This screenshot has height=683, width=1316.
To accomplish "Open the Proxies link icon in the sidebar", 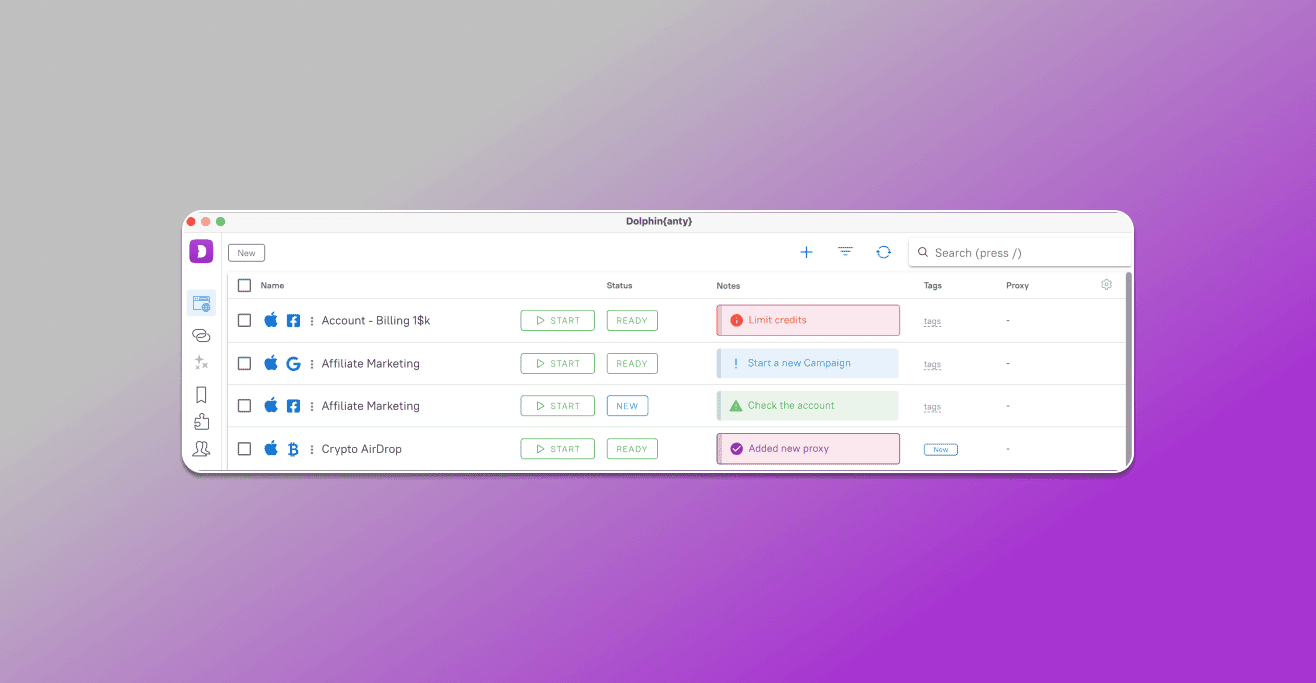I will pyautogui.click(x=201, y=335).
